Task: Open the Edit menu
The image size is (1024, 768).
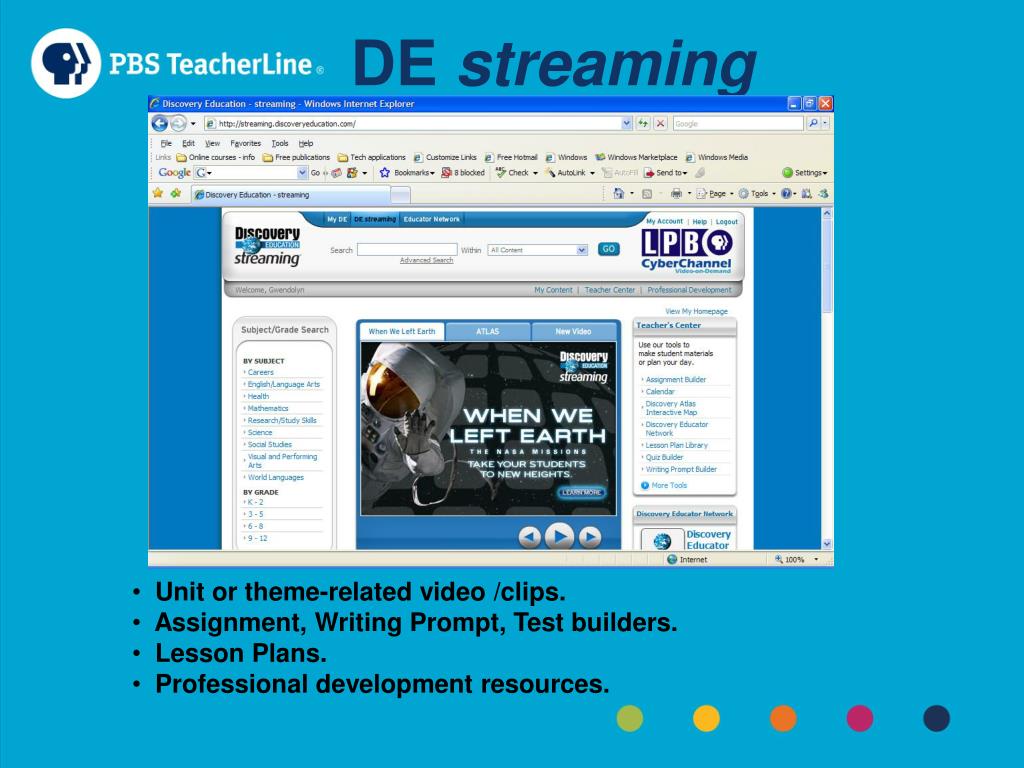Action: coord(188,143)
